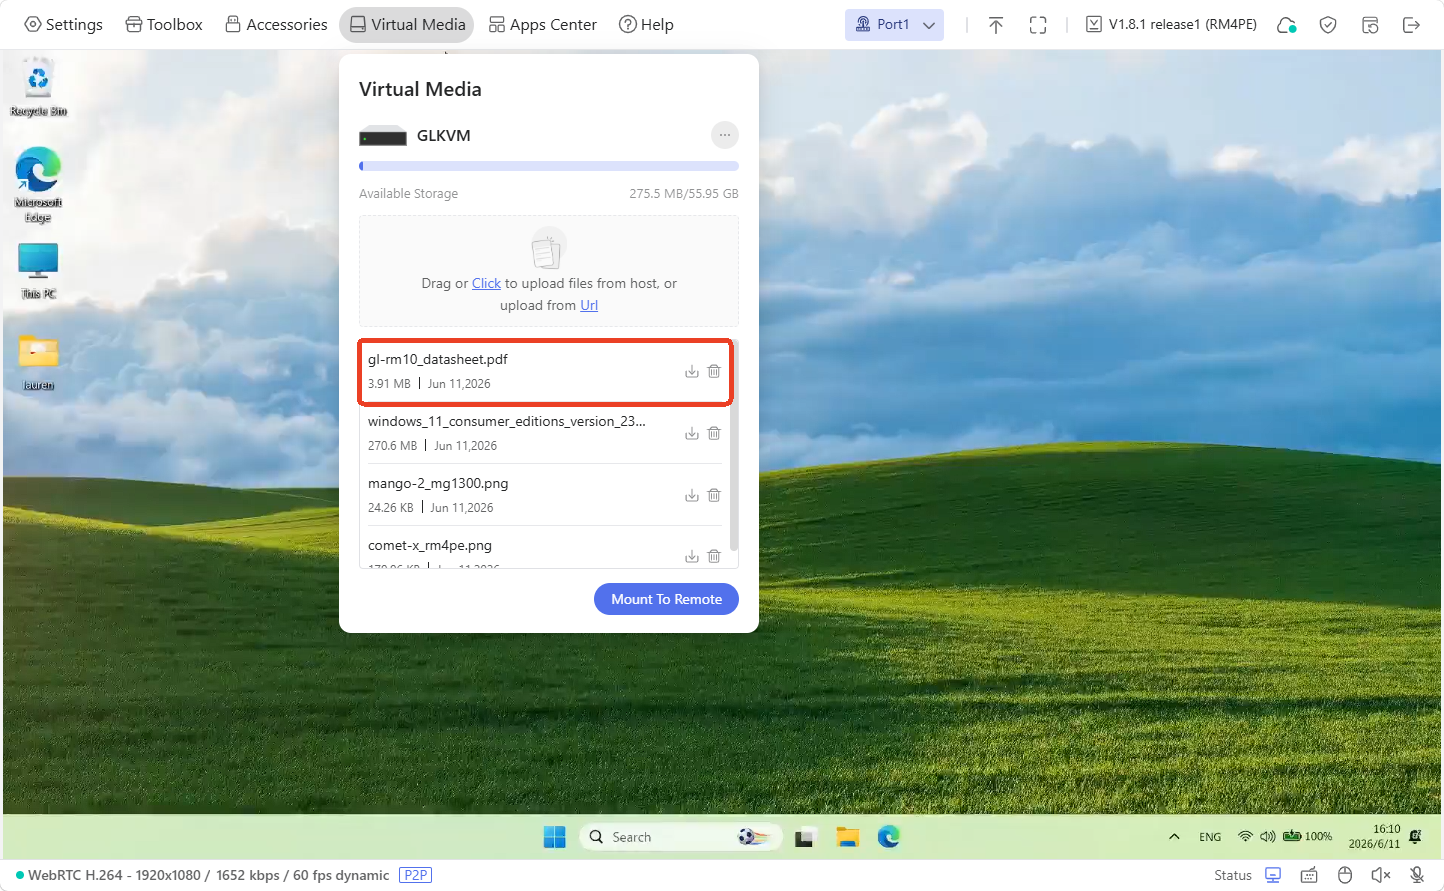Download comet-x_rm4pe.png
Viewport: 1444px width, 891px height.
(x=691, y=556)
